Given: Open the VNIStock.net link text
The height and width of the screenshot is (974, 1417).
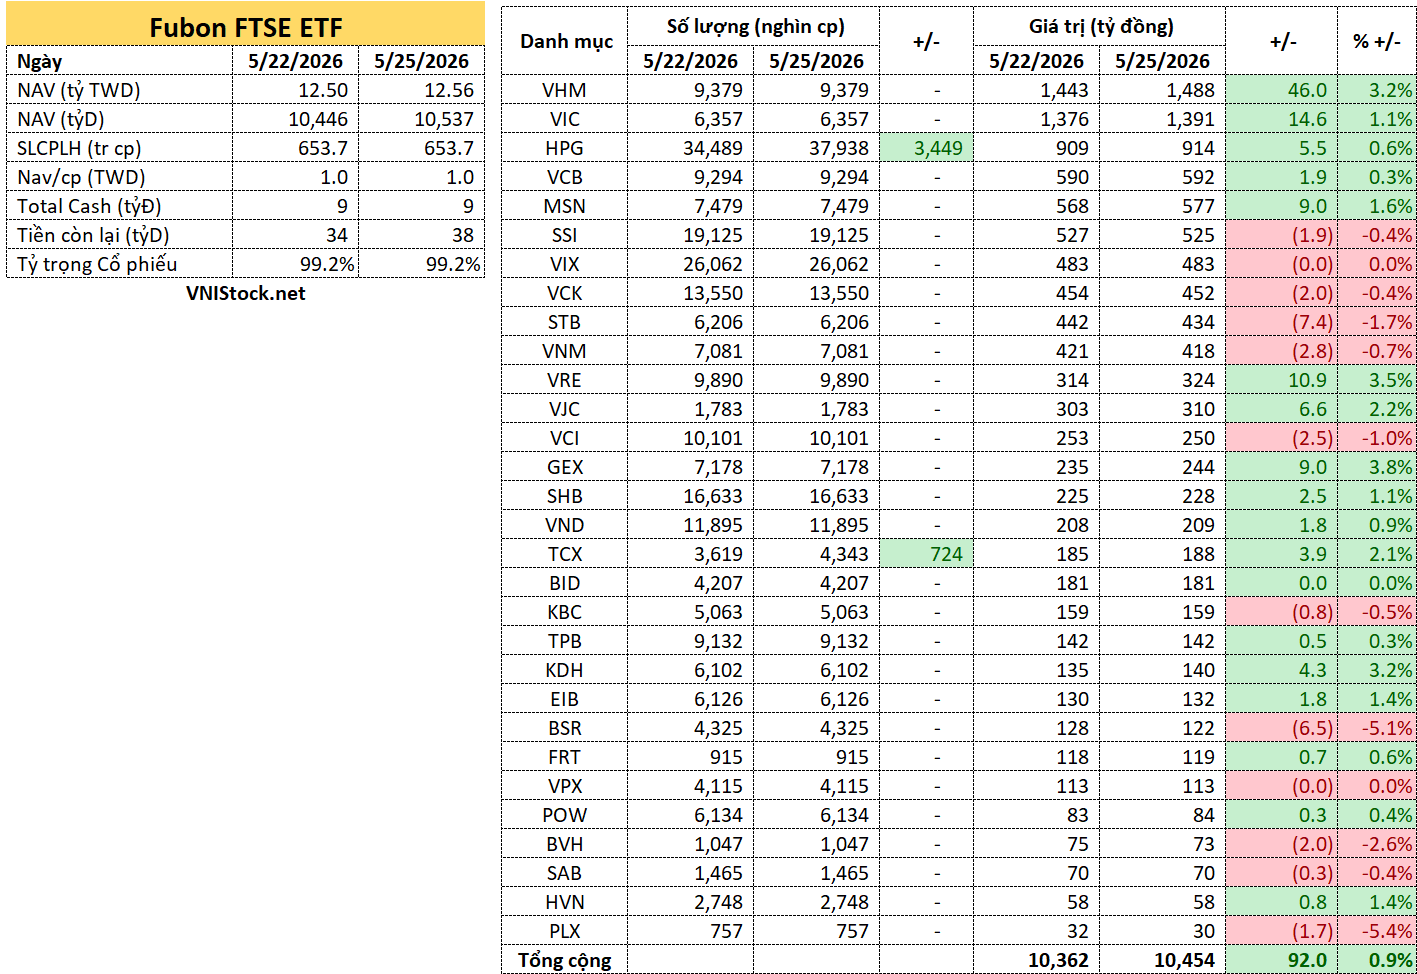Looking at the screenshot, I should (x=245, y=293).
